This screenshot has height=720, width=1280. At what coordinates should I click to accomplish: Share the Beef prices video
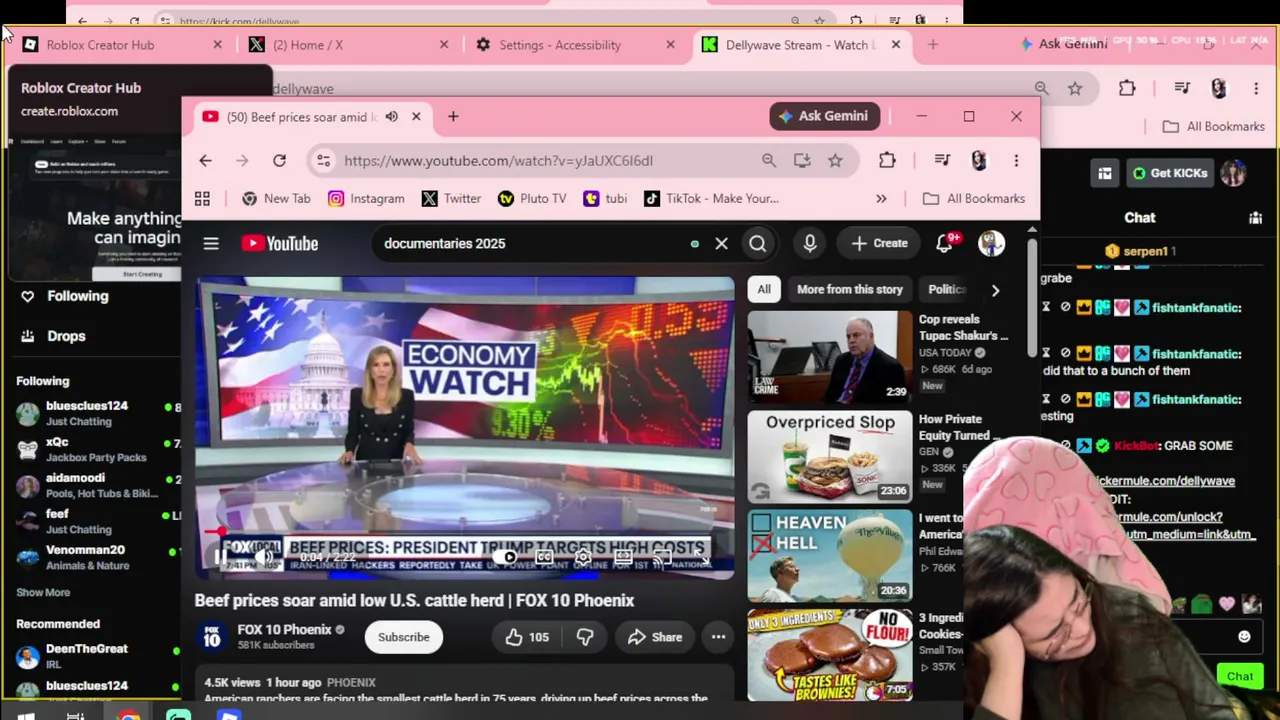[x=655, y=637]
